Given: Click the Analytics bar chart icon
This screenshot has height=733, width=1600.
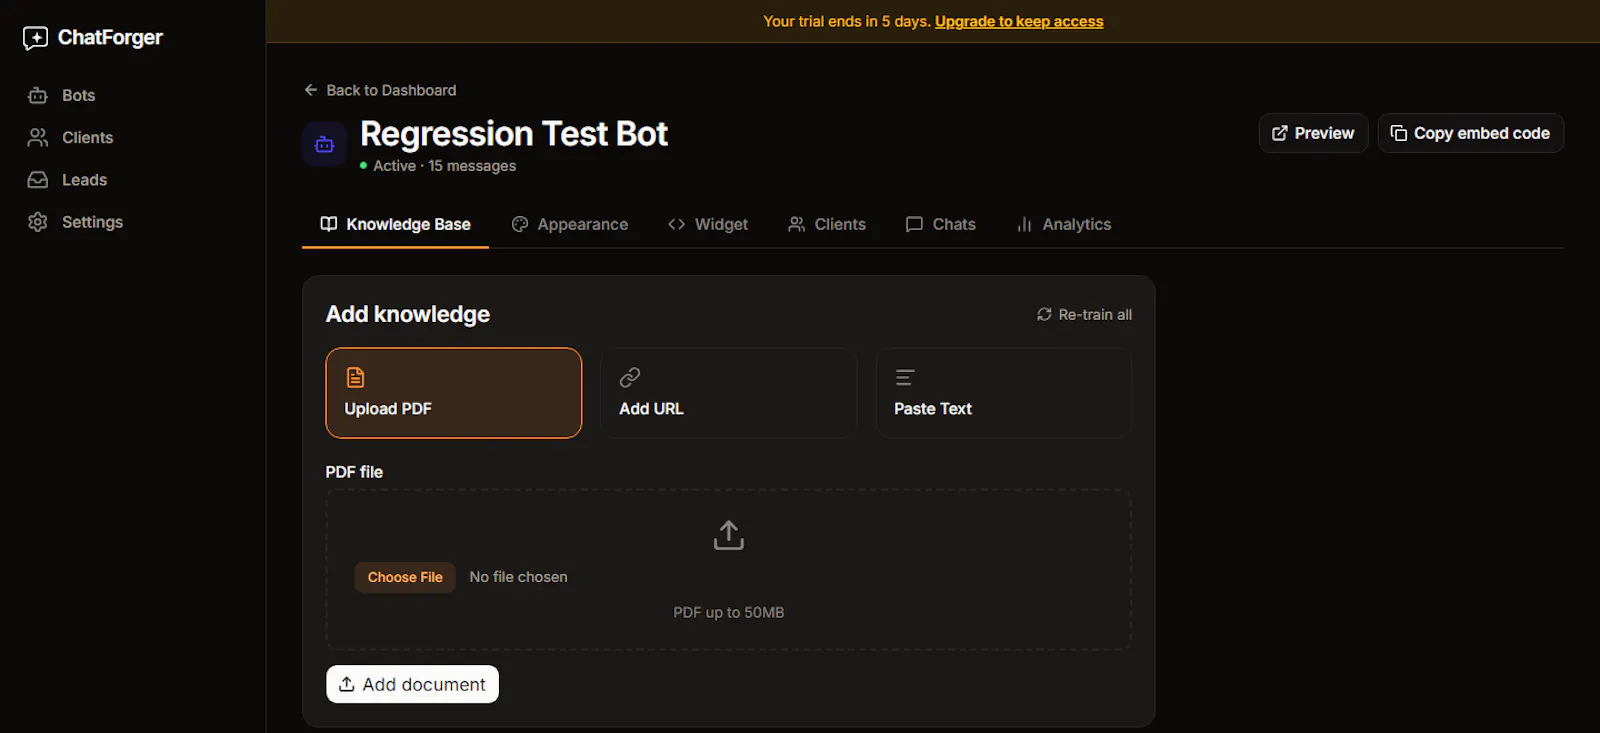Looking at the screenshot, I should [x=1024, y=224].
